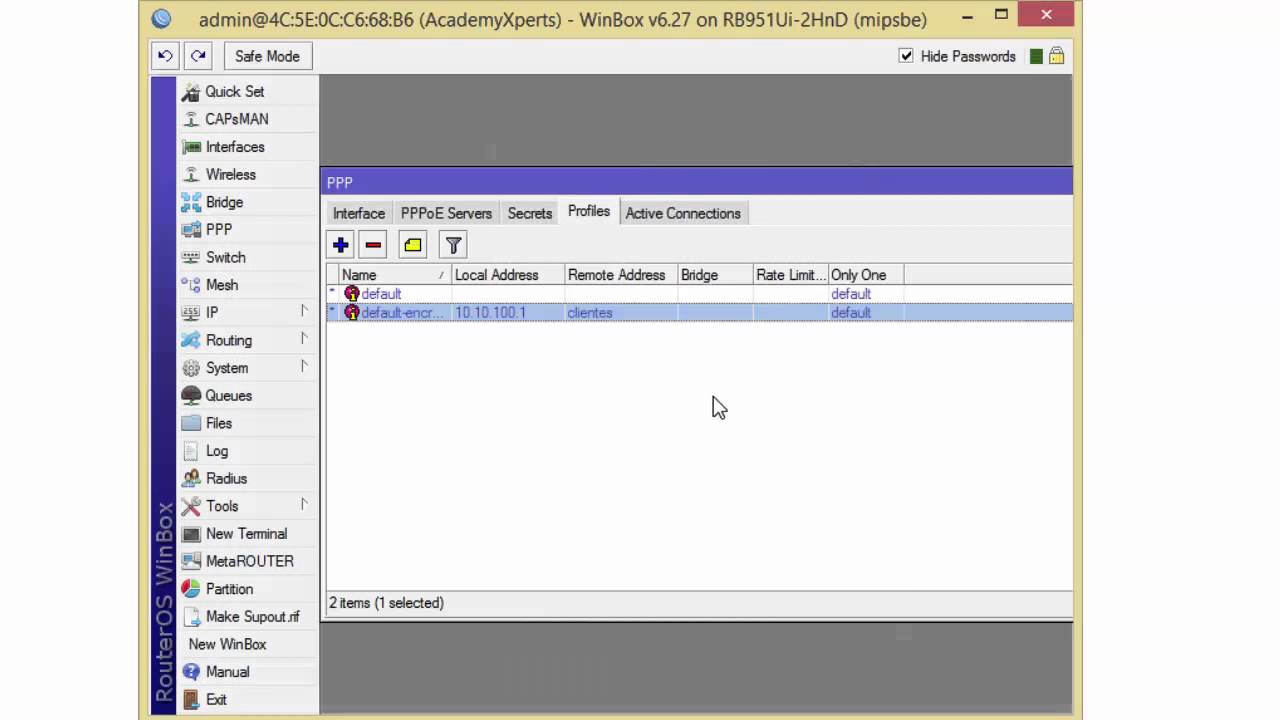Open New Terminal
The image size is (1280, 720).
[246, 534]
